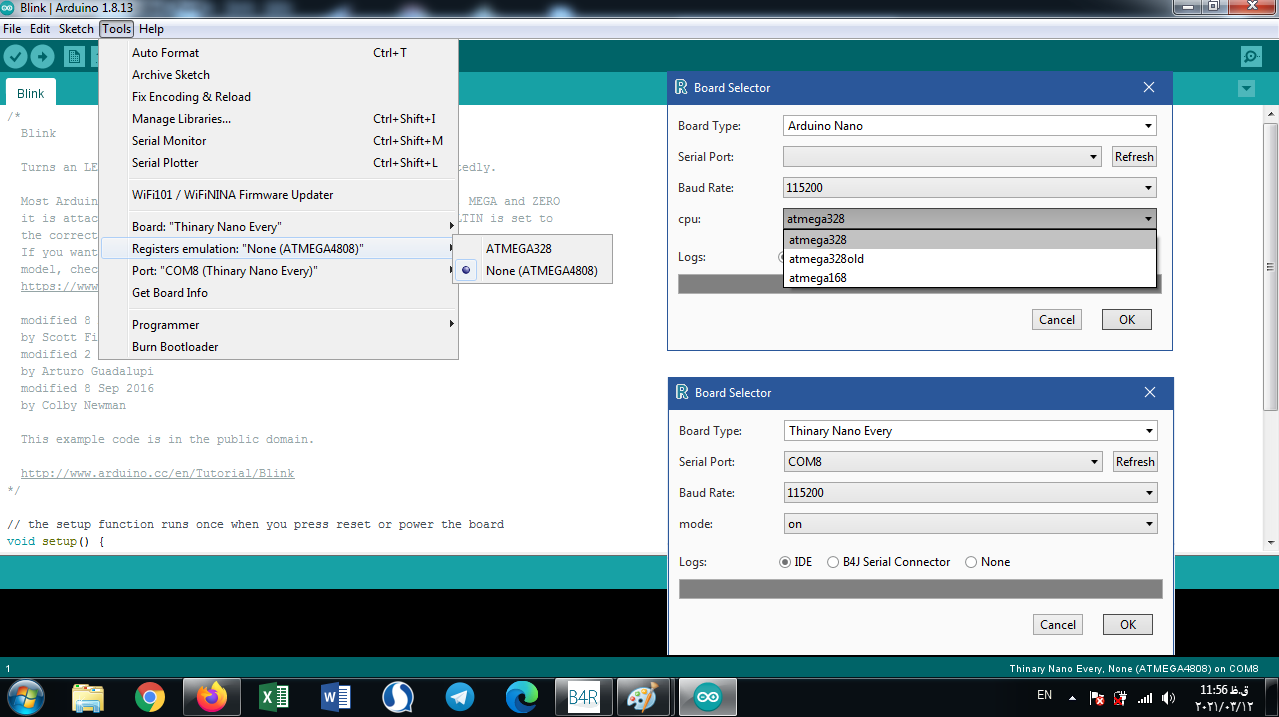The width and height of the screenshot is (1279, 717).
Task: Close the Arduino Nano Board Selector dialog
Action: tap(1149, 87)
